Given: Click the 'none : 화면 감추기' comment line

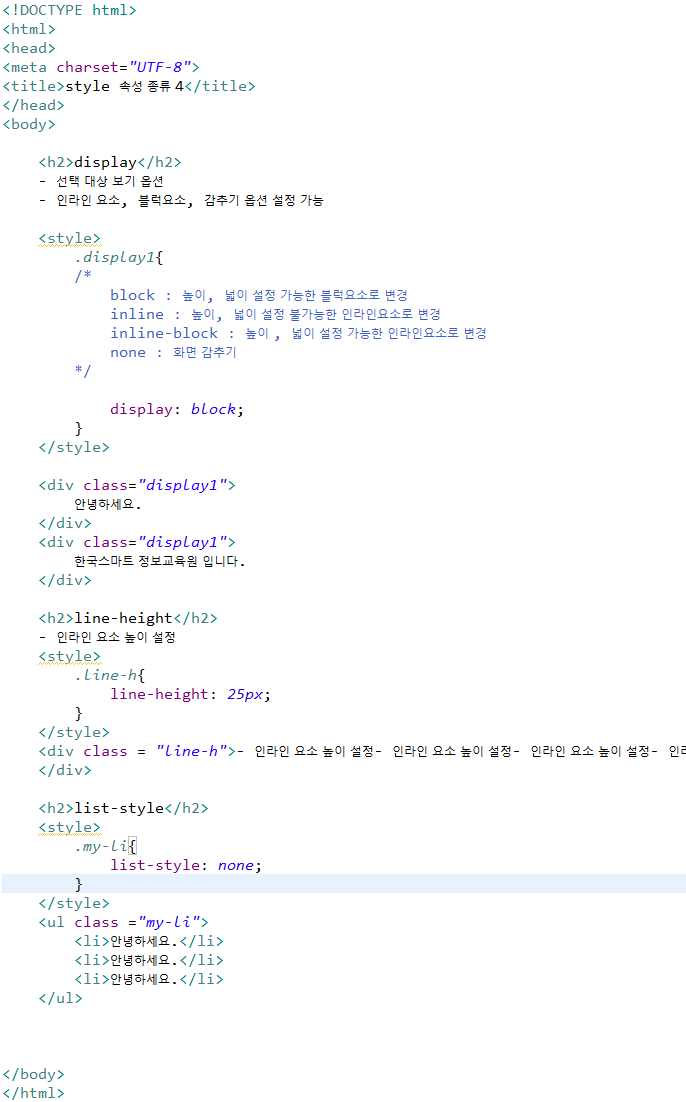Looking at the screenshot, I should (x=173, y=352).
